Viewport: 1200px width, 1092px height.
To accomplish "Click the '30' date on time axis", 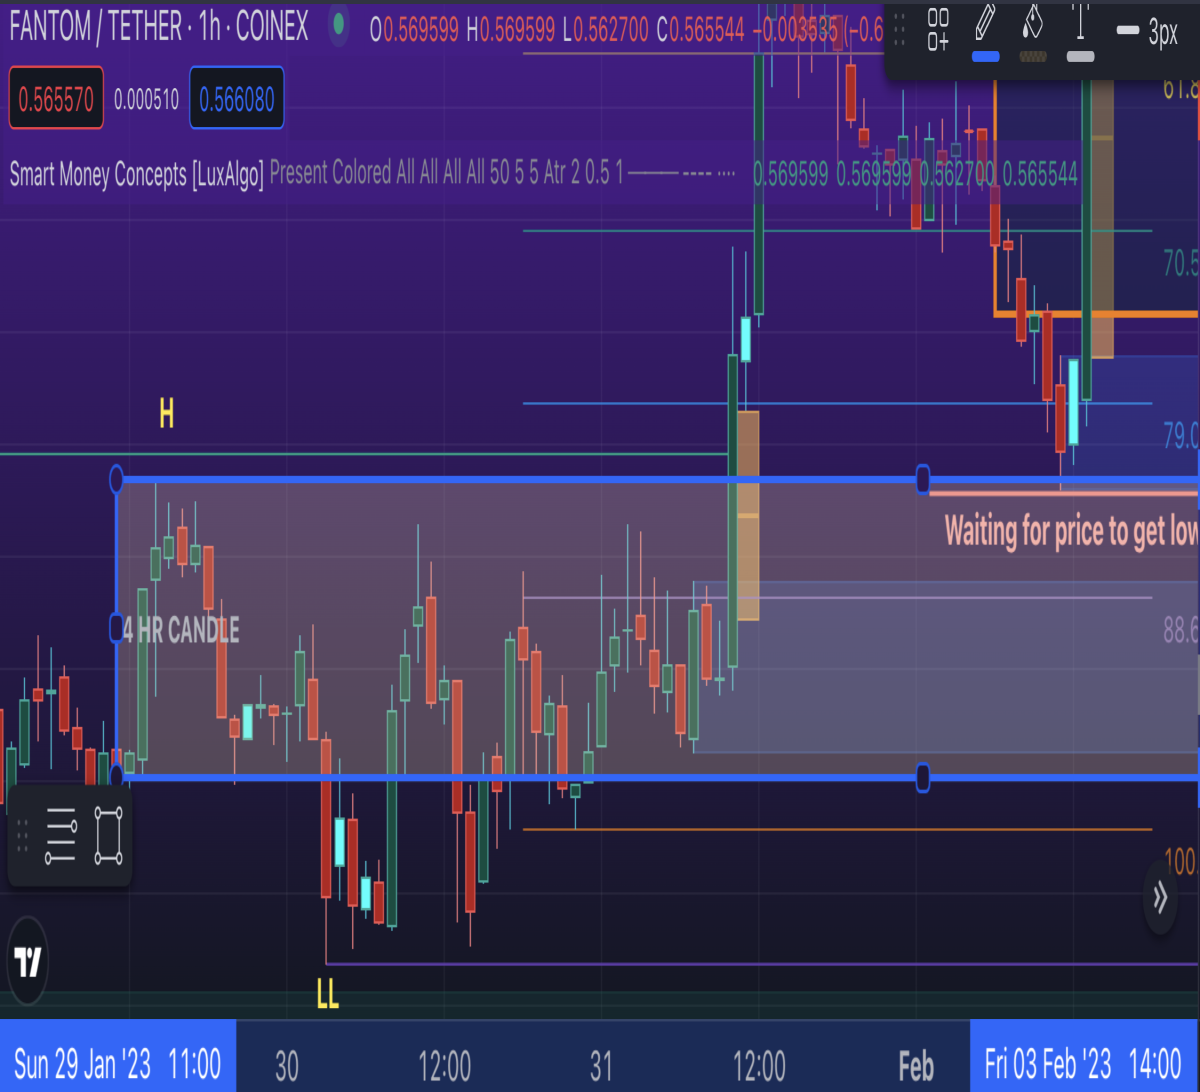I will pos(286,1067).
